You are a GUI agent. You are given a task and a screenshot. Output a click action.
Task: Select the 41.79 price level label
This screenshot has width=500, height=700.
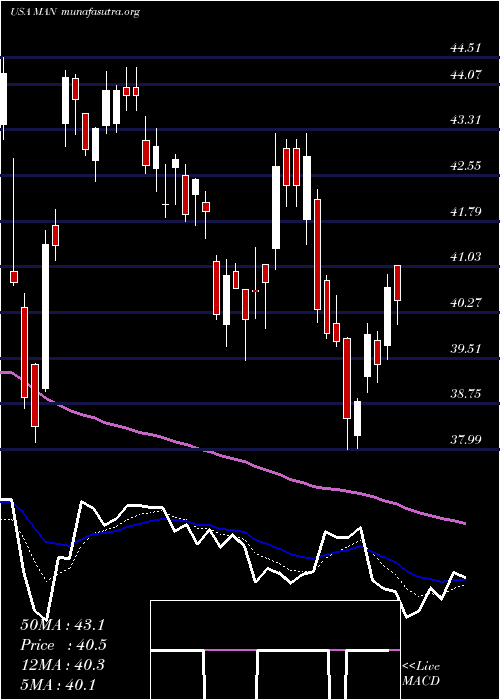(465, 212)
